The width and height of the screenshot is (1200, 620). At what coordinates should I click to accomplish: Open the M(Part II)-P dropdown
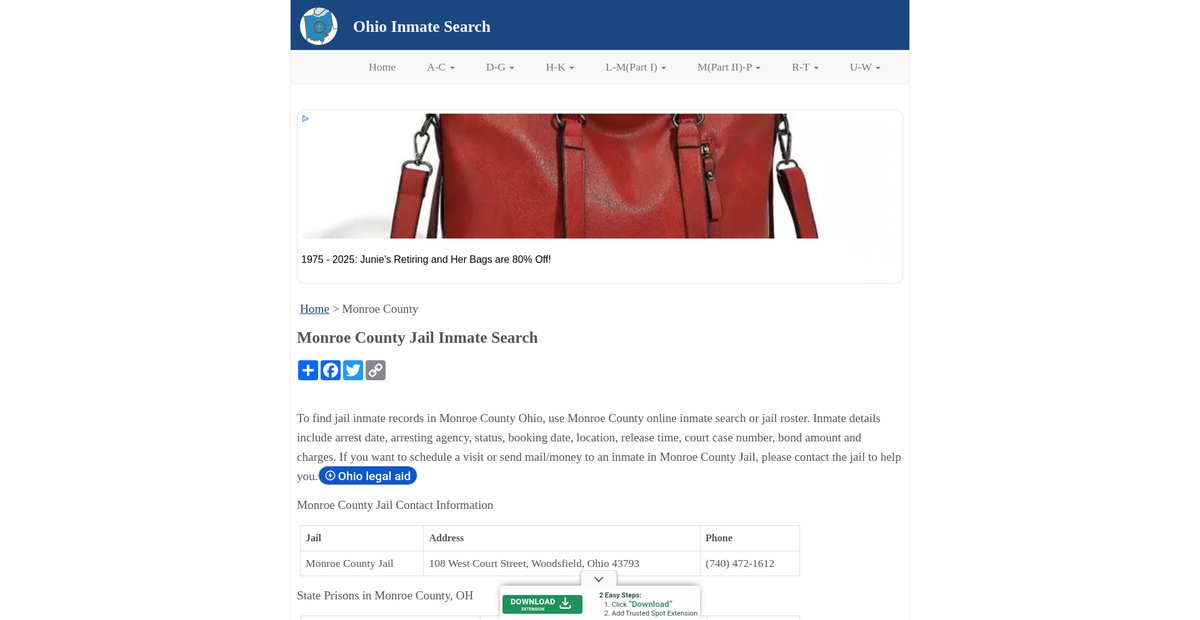(x=729, y=67)
